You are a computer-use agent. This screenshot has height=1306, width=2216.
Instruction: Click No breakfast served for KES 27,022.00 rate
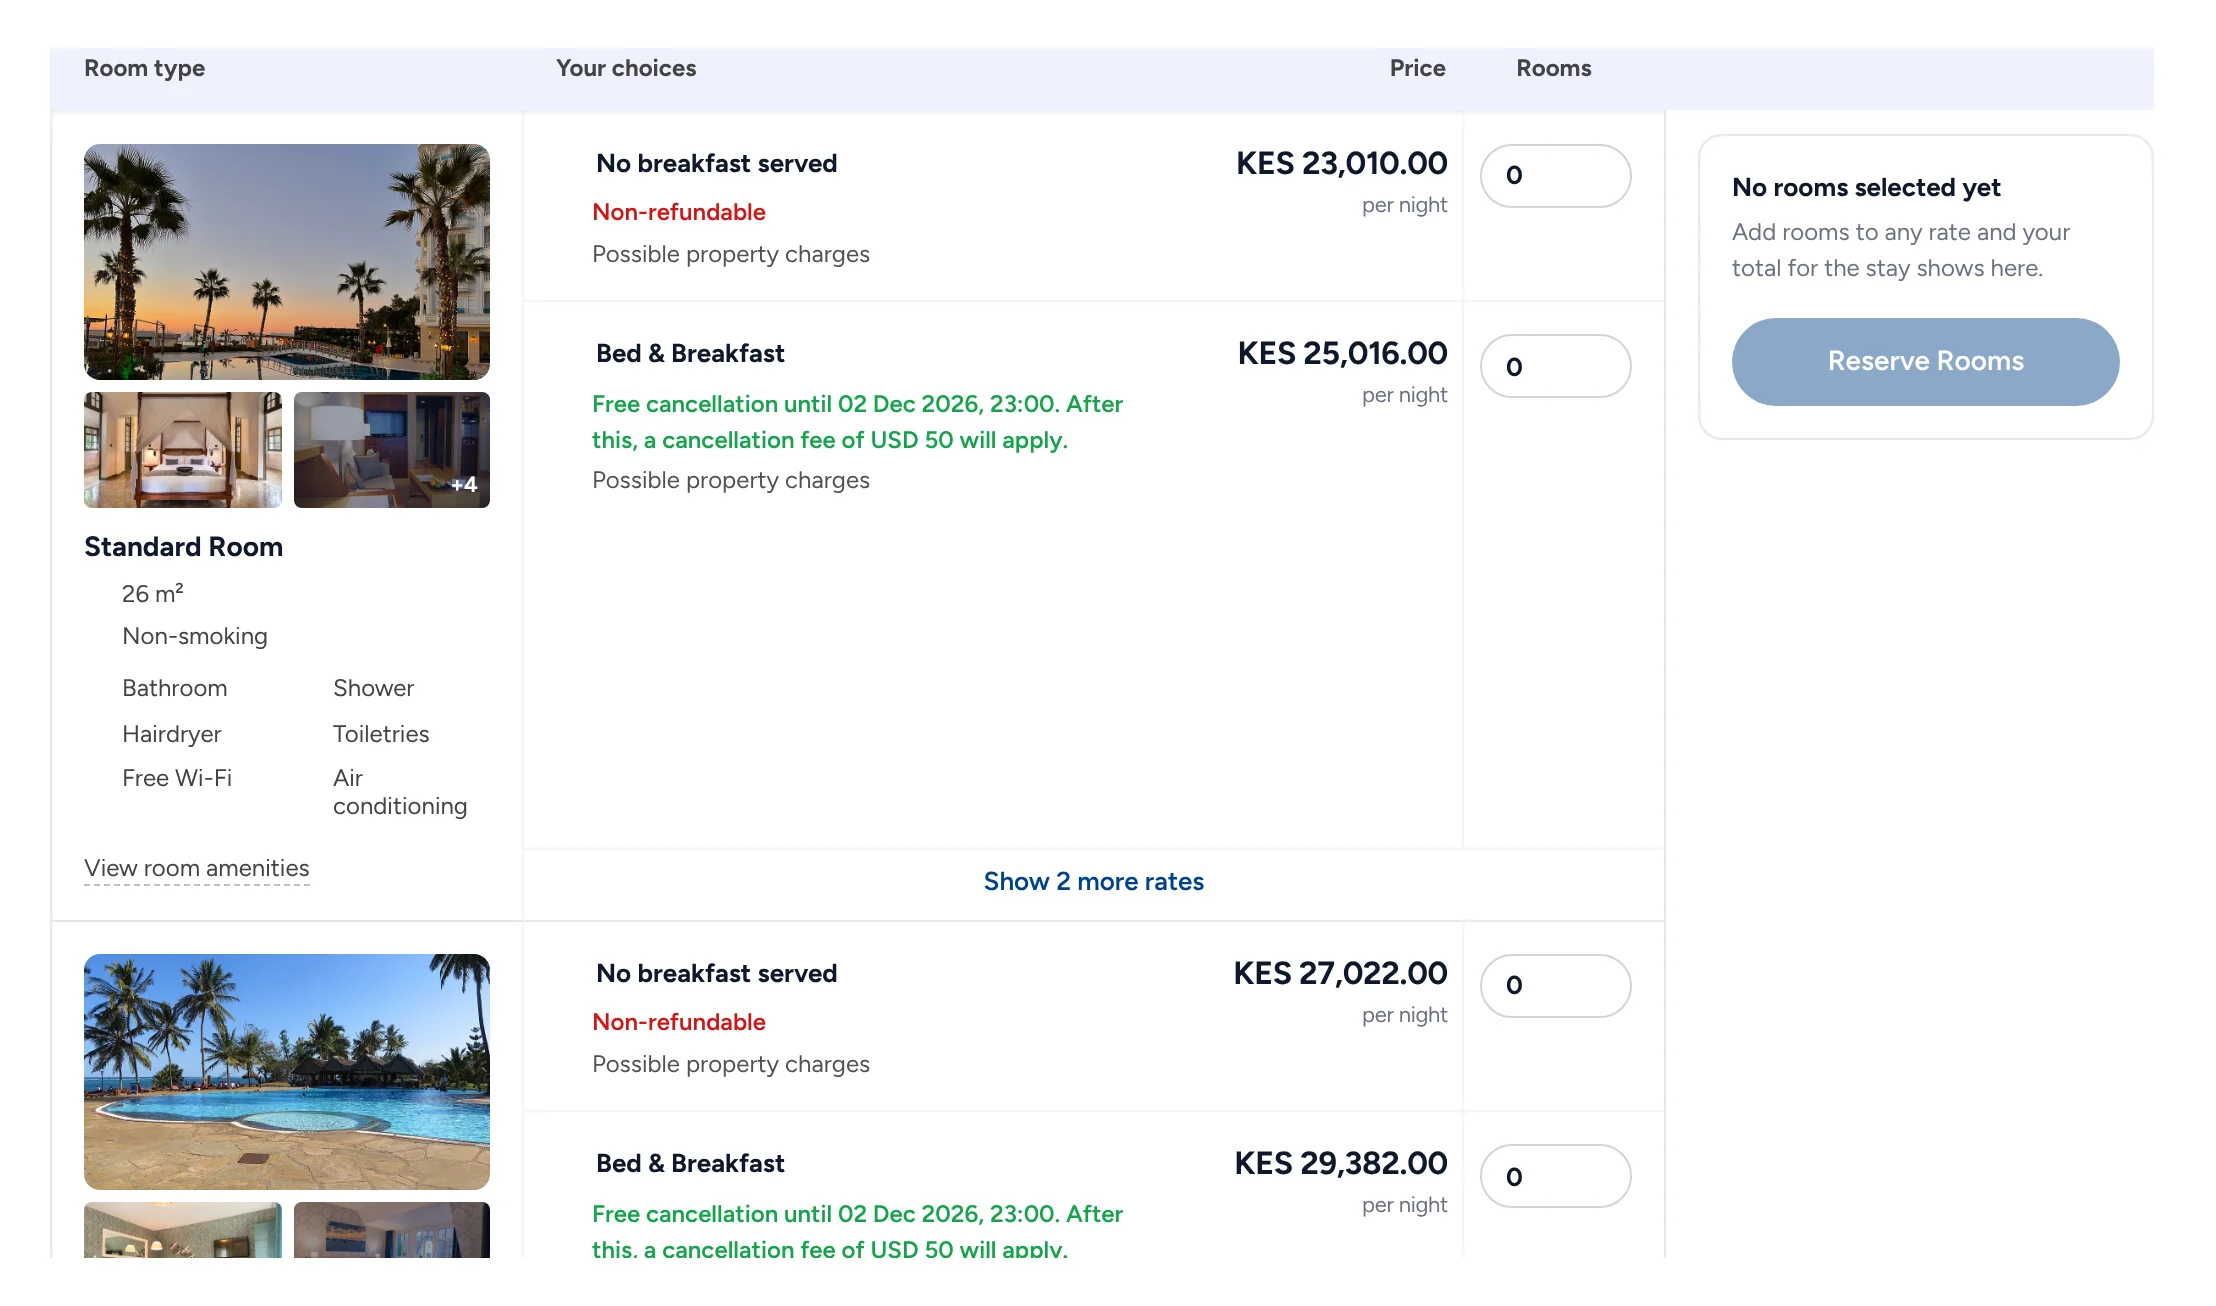[x=717, y=974]
